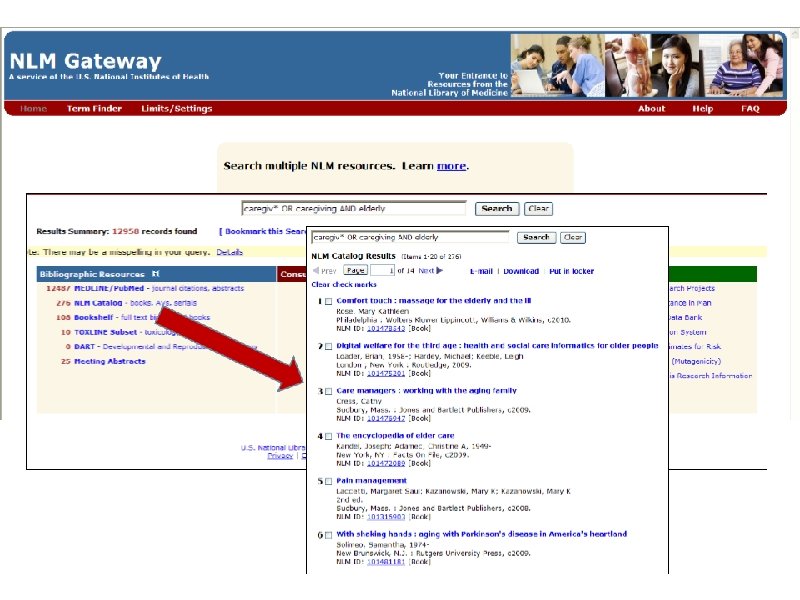Open TOXLINE Subset results
Image resolution: width=800 pixels, height=600 pixels.
coord(106,332)
